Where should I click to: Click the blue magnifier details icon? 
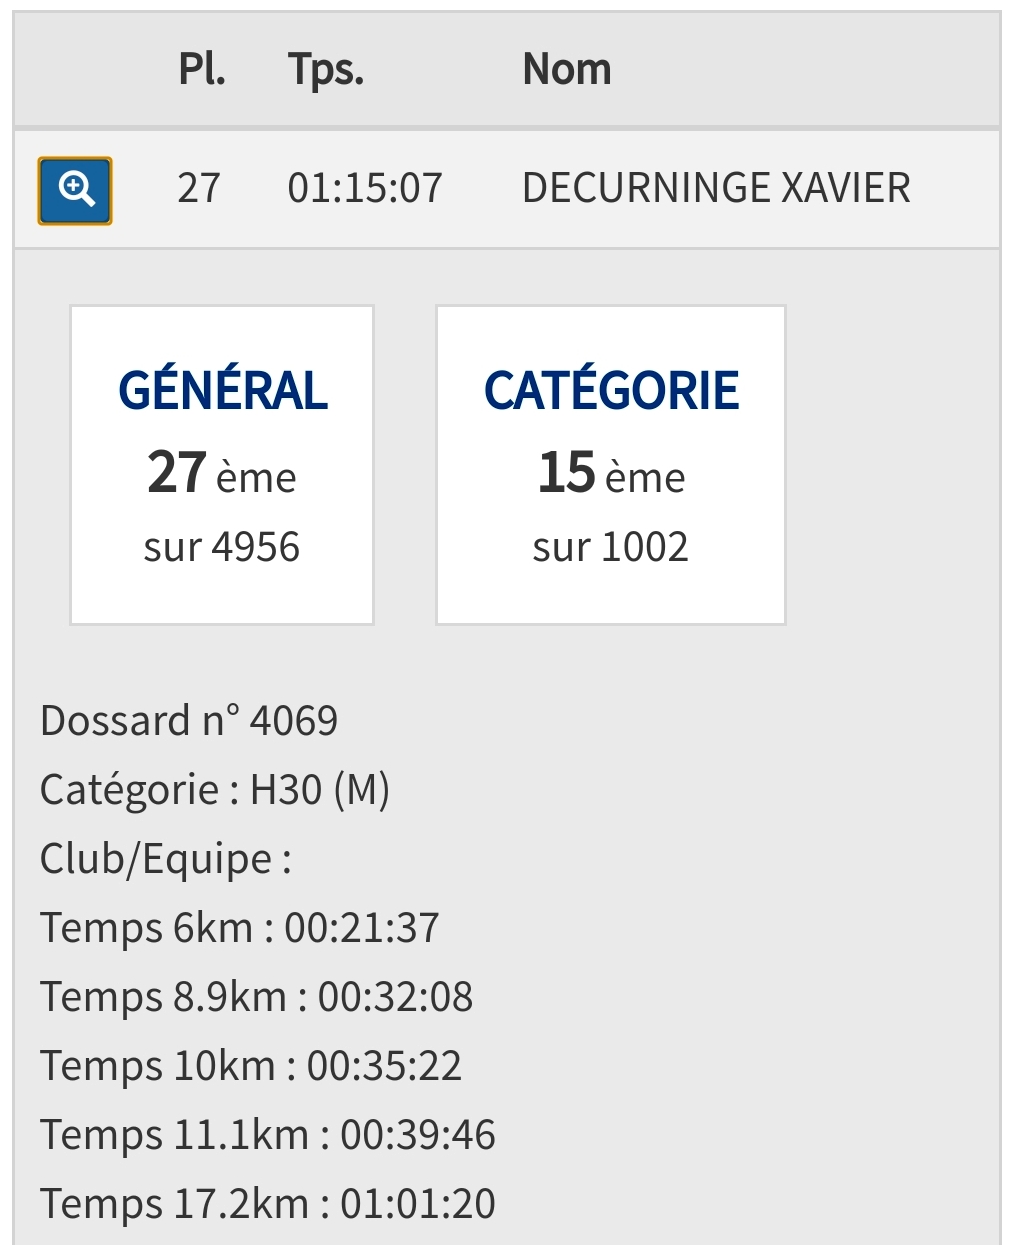click(x=75, y=190)
